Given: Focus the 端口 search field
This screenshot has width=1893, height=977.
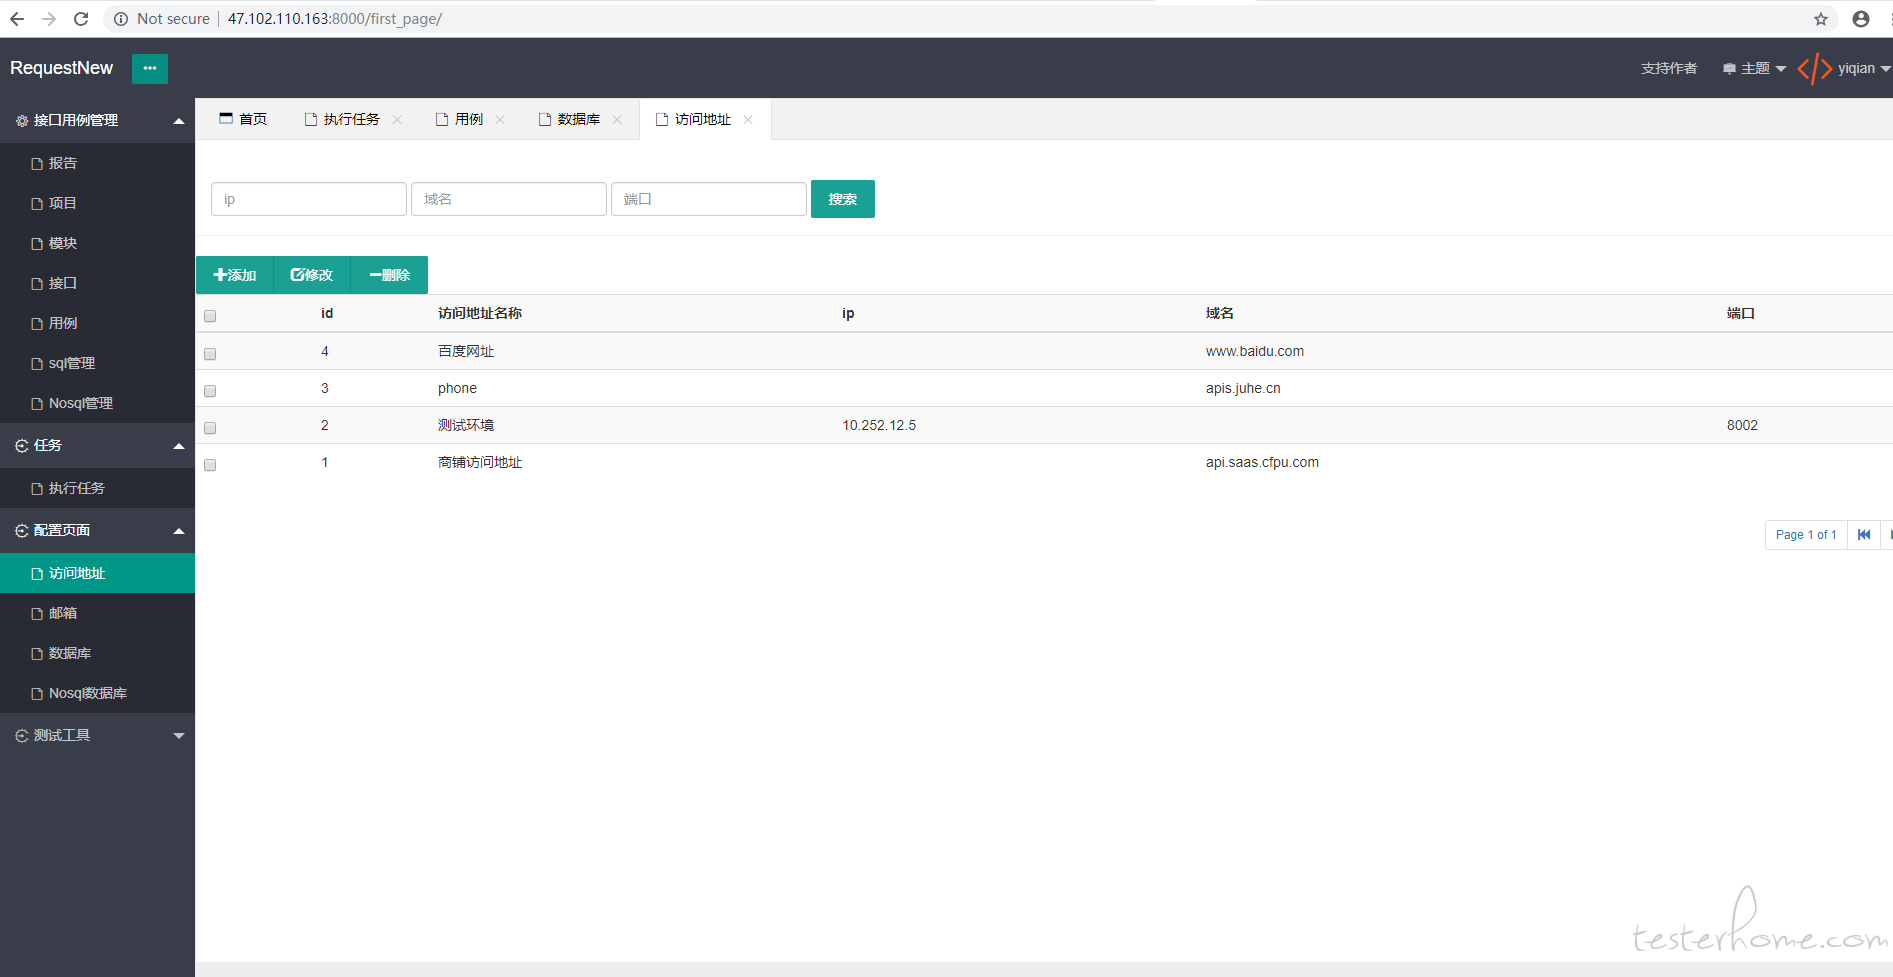Looking at the screenshot, I should pos(709,199).
